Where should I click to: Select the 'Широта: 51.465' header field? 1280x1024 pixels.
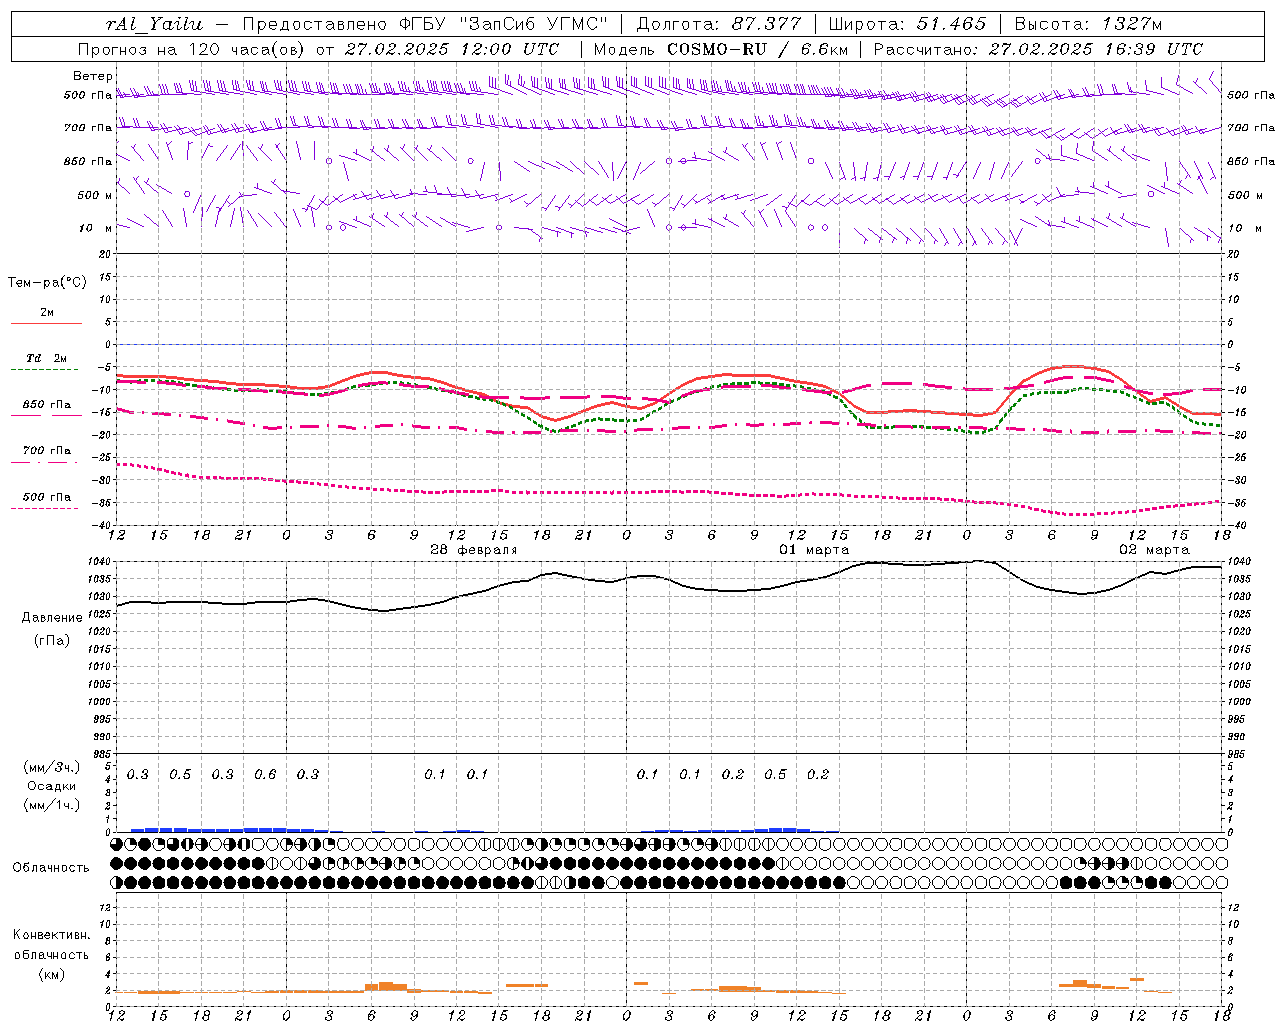908,25
